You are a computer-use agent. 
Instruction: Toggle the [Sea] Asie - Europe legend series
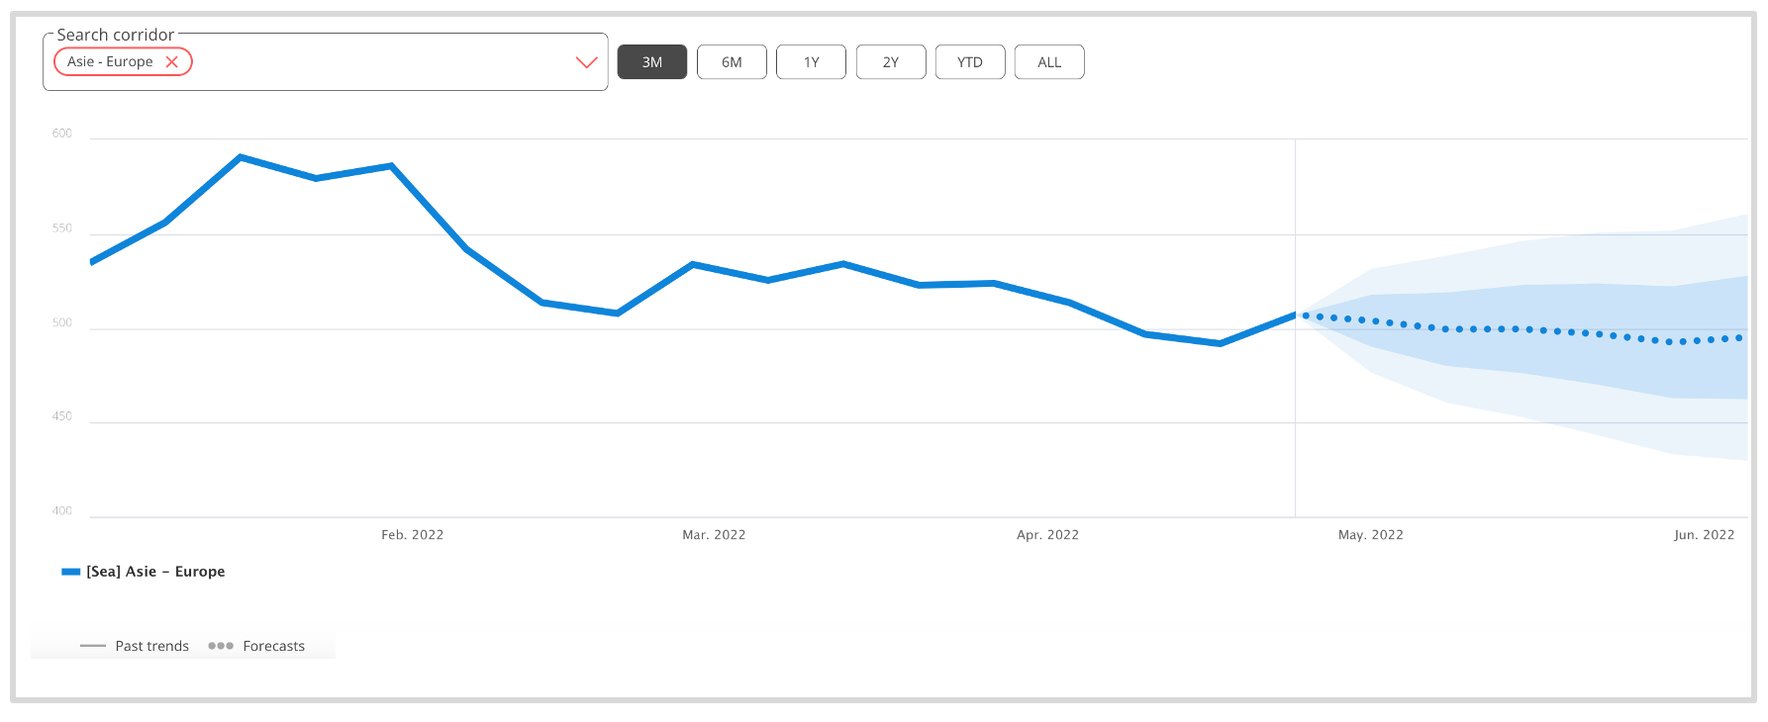[155, 572]
